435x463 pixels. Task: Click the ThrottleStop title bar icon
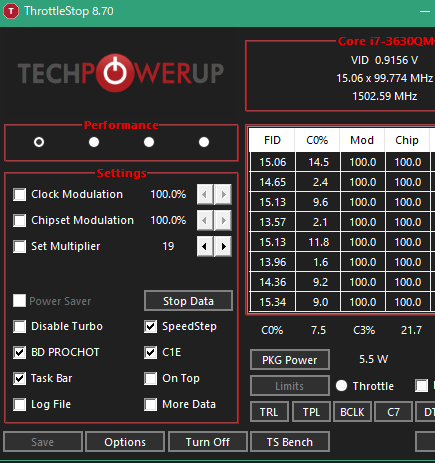click(11, 11)
